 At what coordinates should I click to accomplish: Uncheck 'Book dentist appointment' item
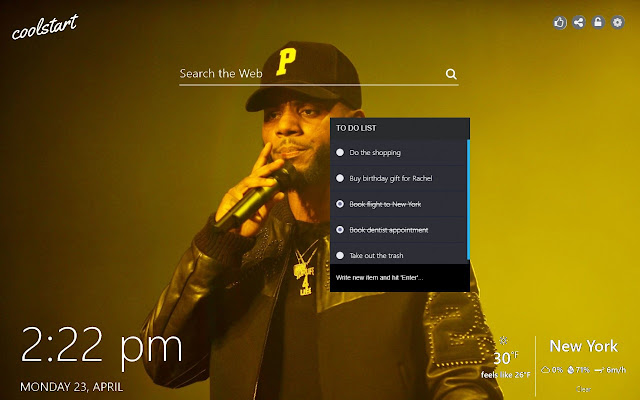pyautogui.click(x=340, y=230)
